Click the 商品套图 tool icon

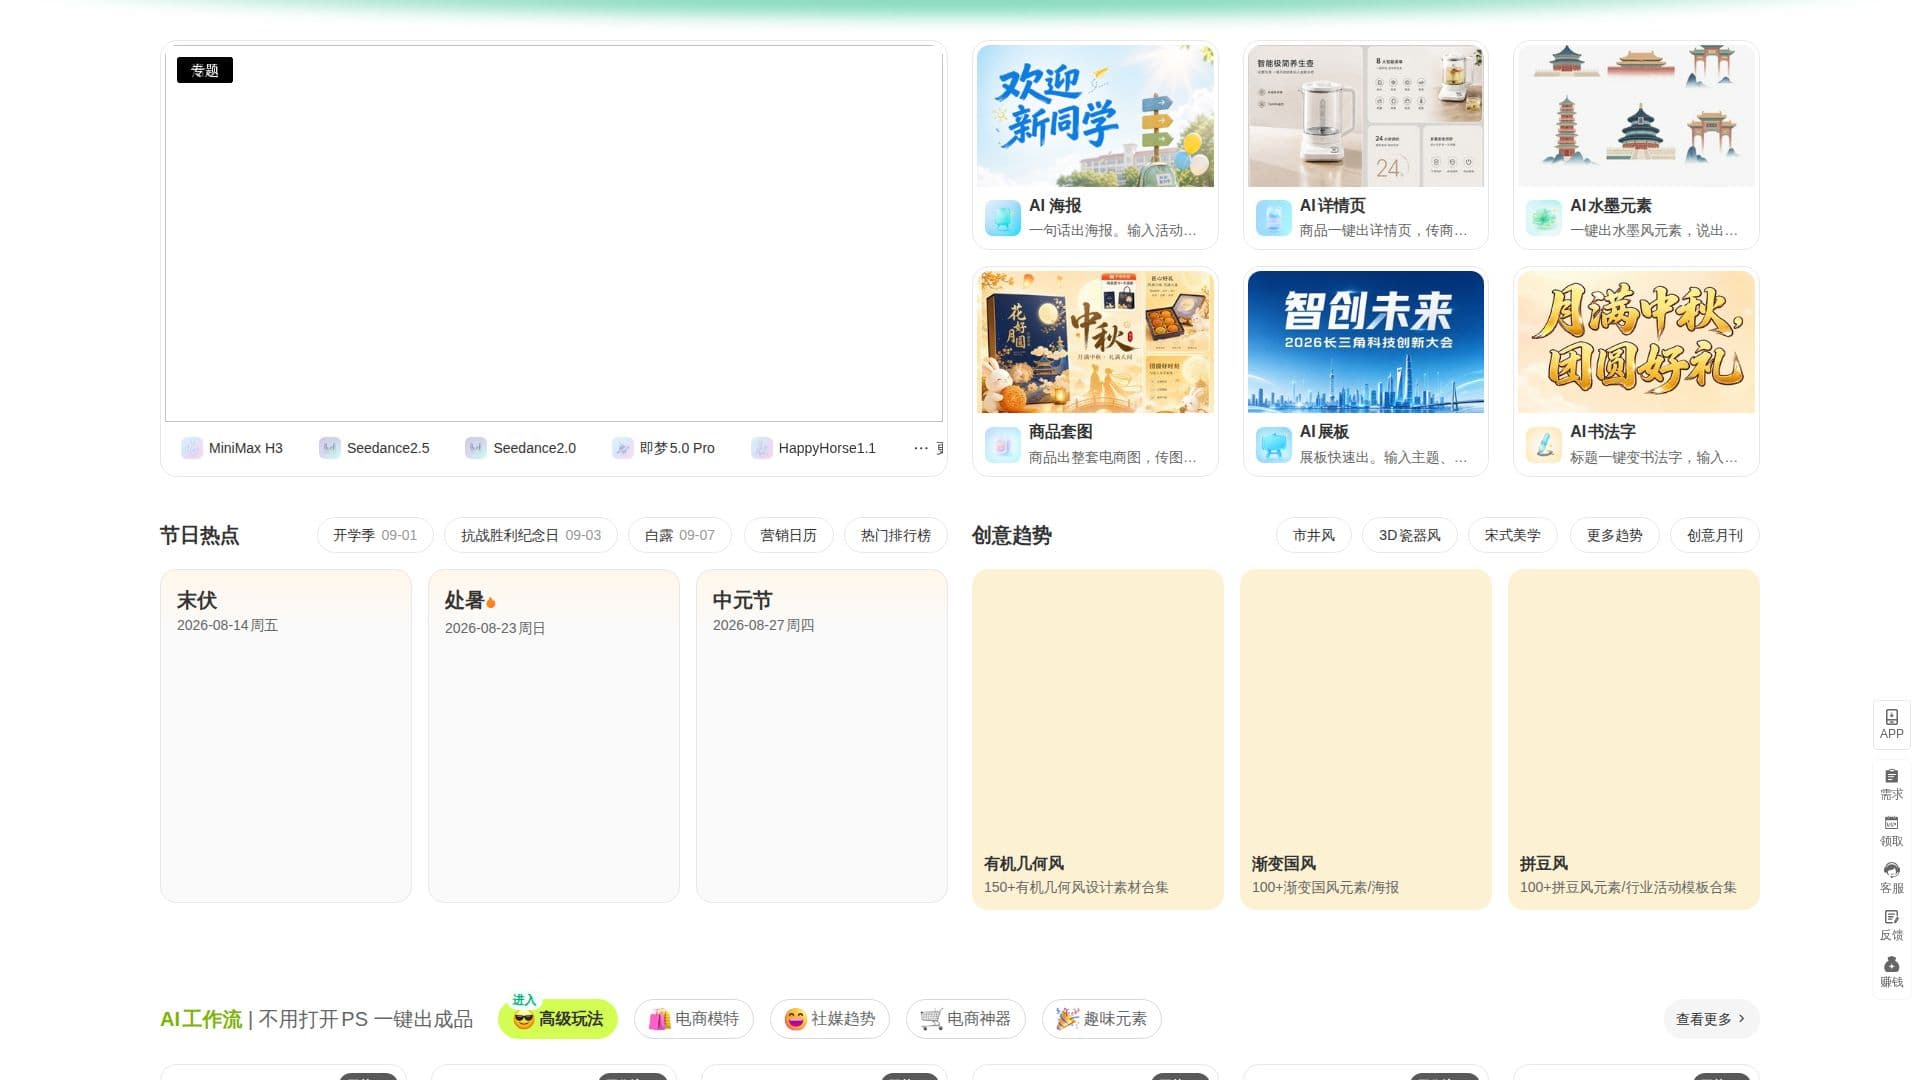tap(1002, 444)
